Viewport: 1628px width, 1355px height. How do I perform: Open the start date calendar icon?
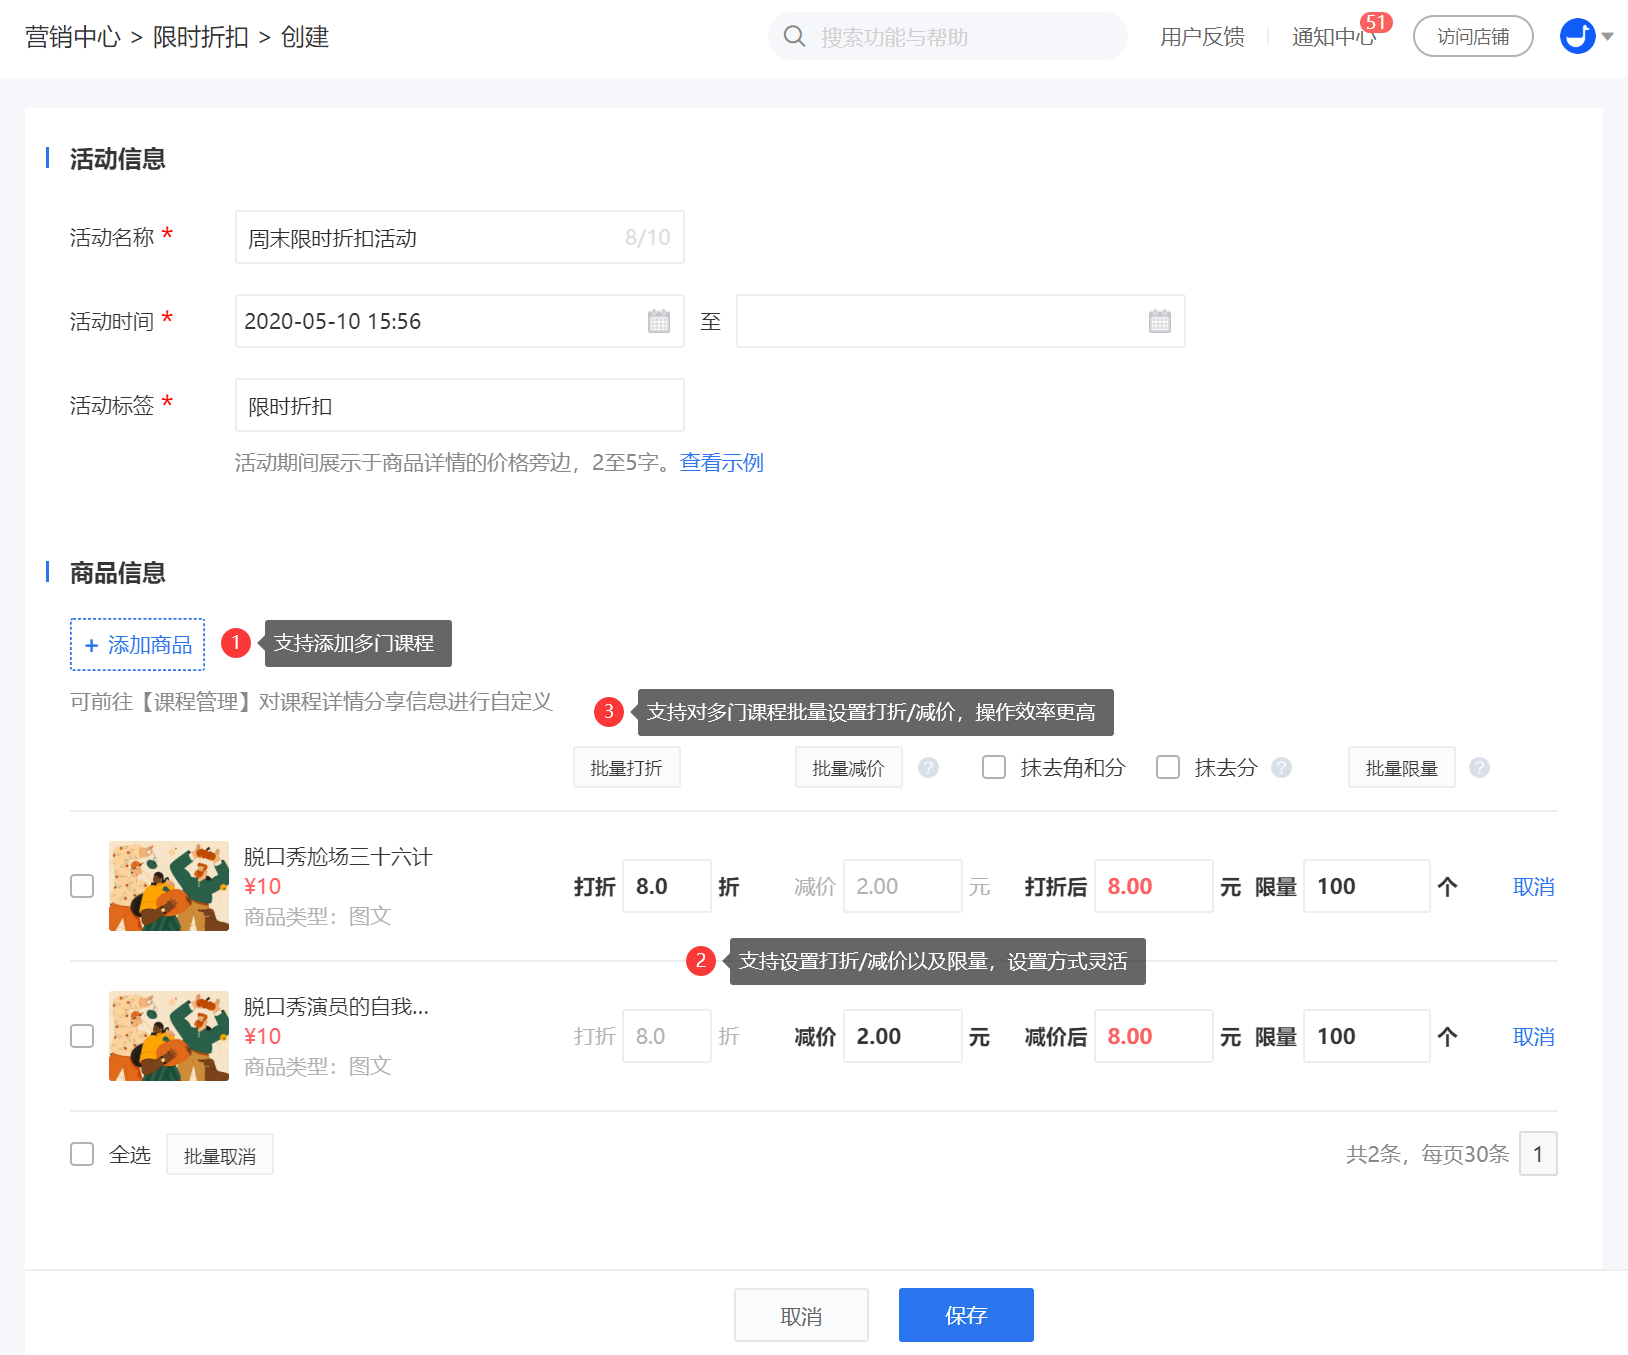658,321
